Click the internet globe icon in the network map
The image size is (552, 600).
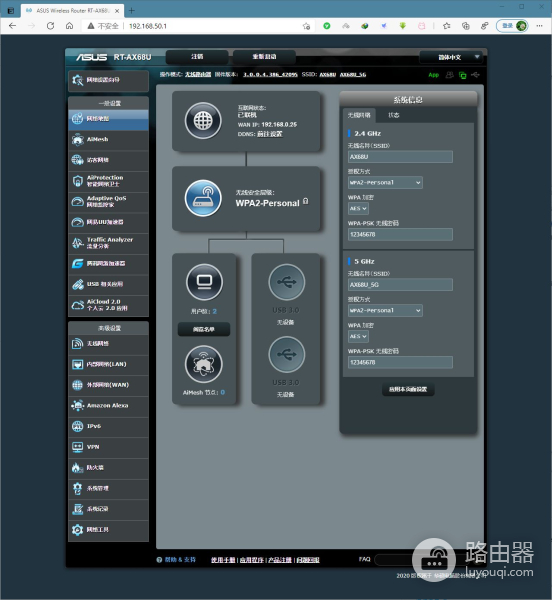[203, 121]
